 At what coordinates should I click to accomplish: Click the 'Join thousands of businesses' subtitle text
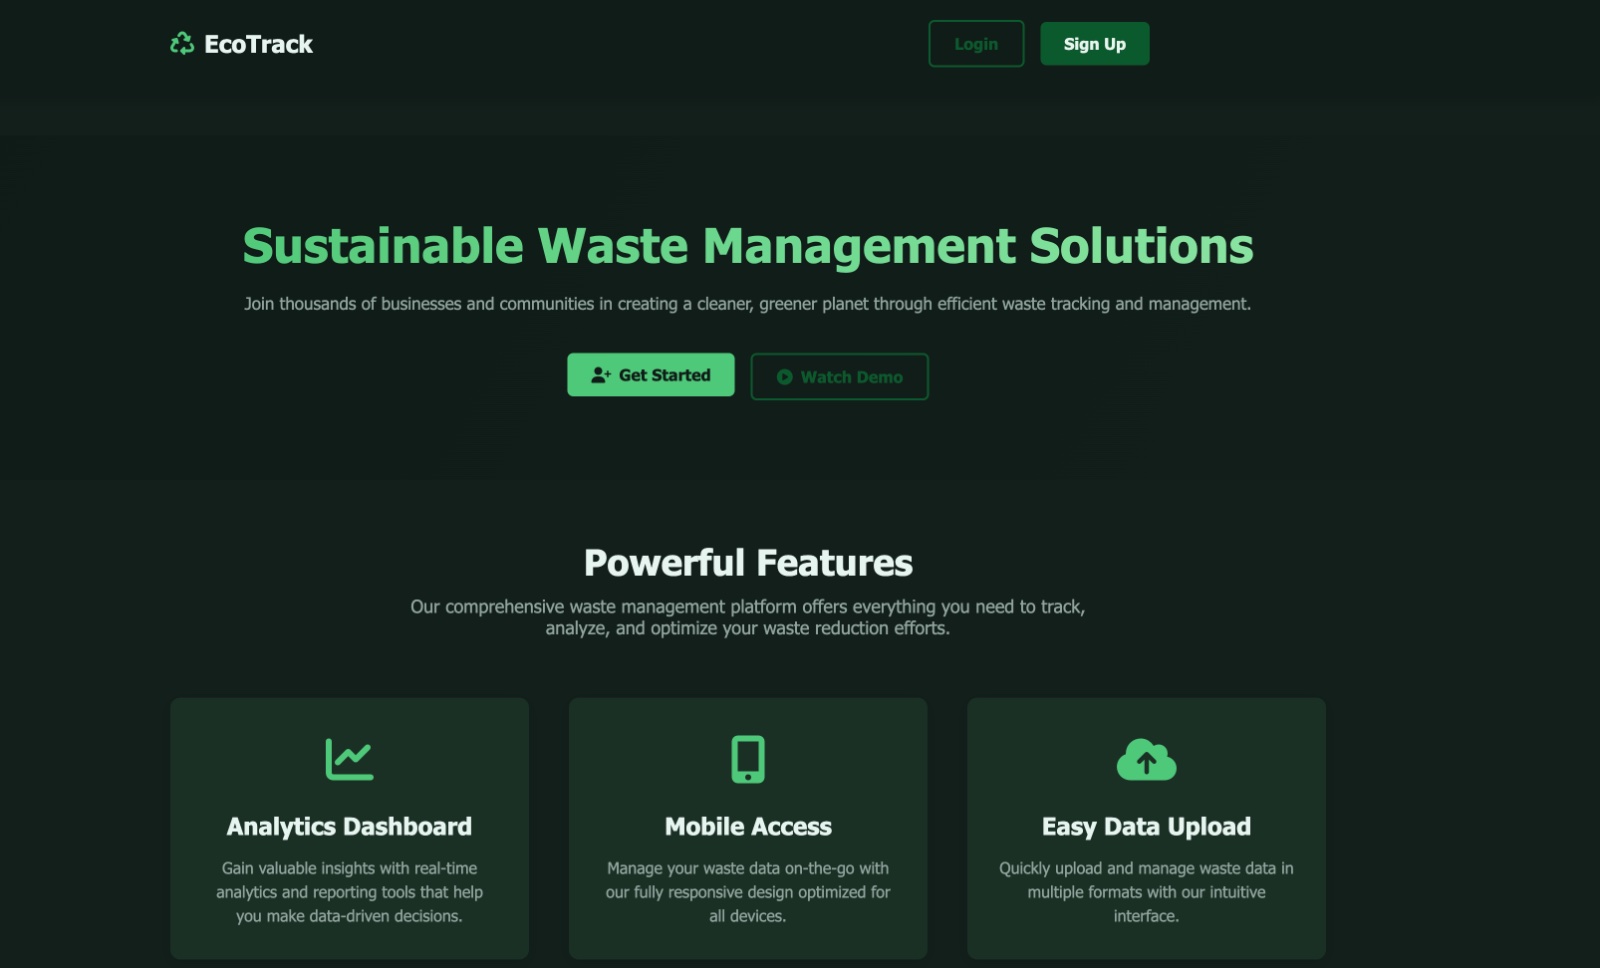pos(748,304)
